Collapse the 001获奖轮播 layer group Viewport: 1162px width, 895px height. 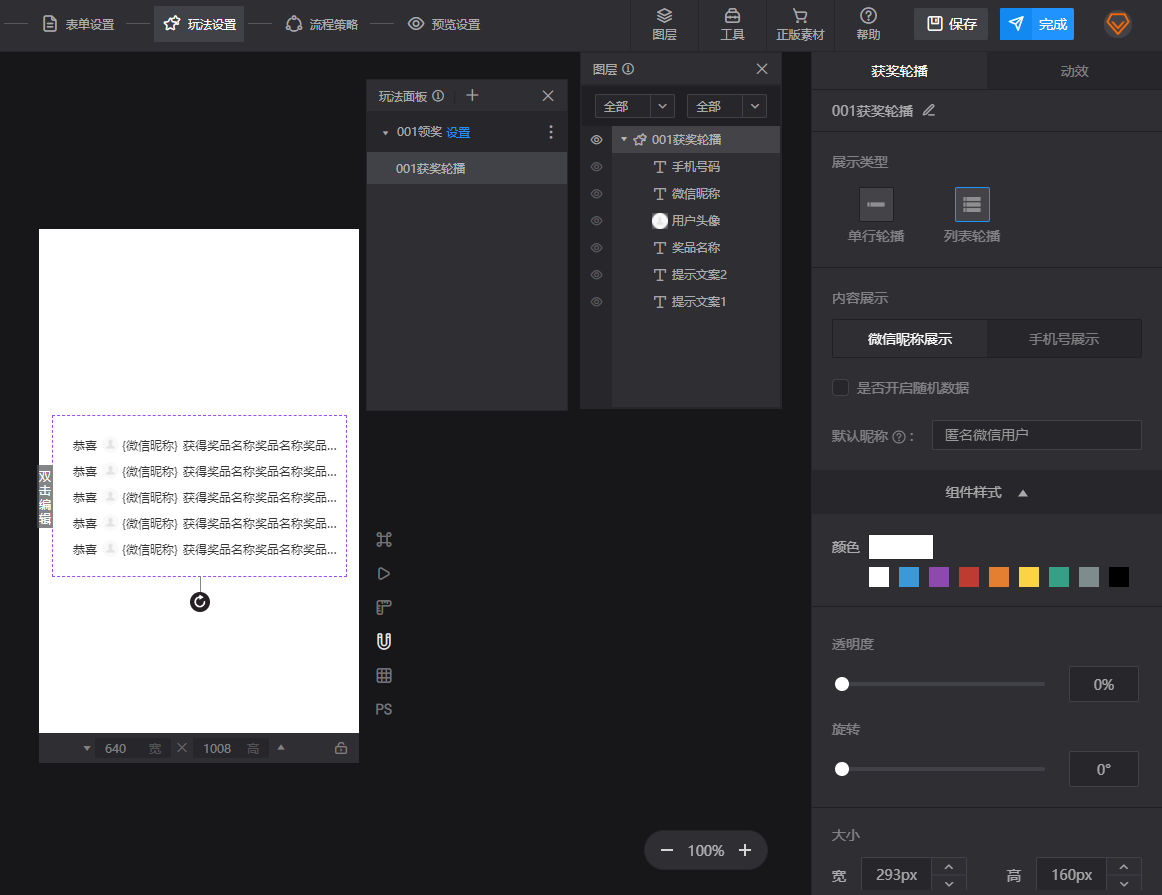click(x=624, y=139)
